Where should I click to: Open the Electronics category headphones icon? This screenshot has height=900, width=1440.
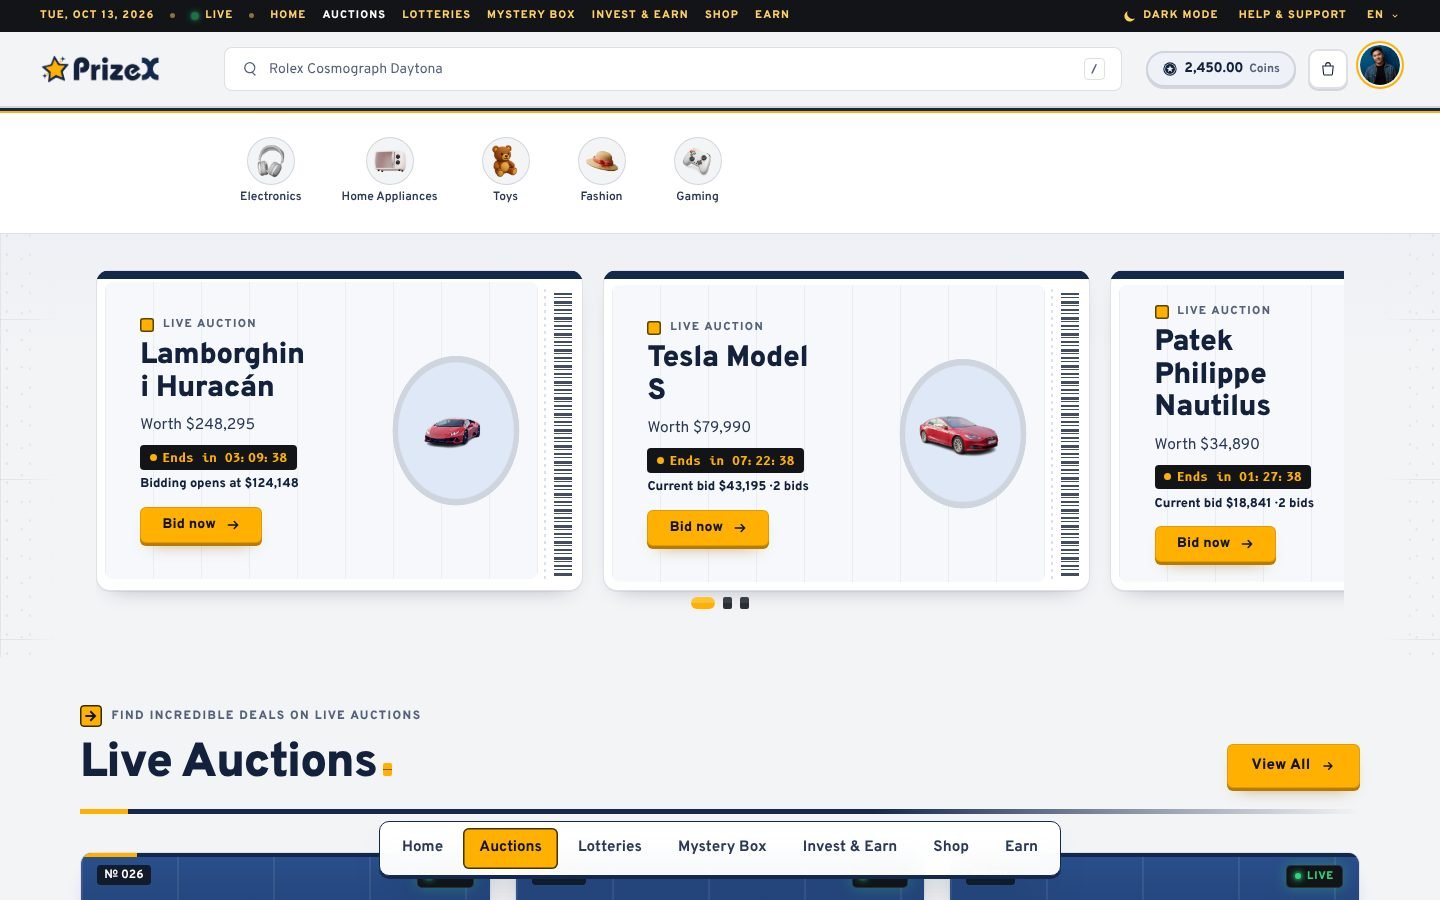coord(271,161)
